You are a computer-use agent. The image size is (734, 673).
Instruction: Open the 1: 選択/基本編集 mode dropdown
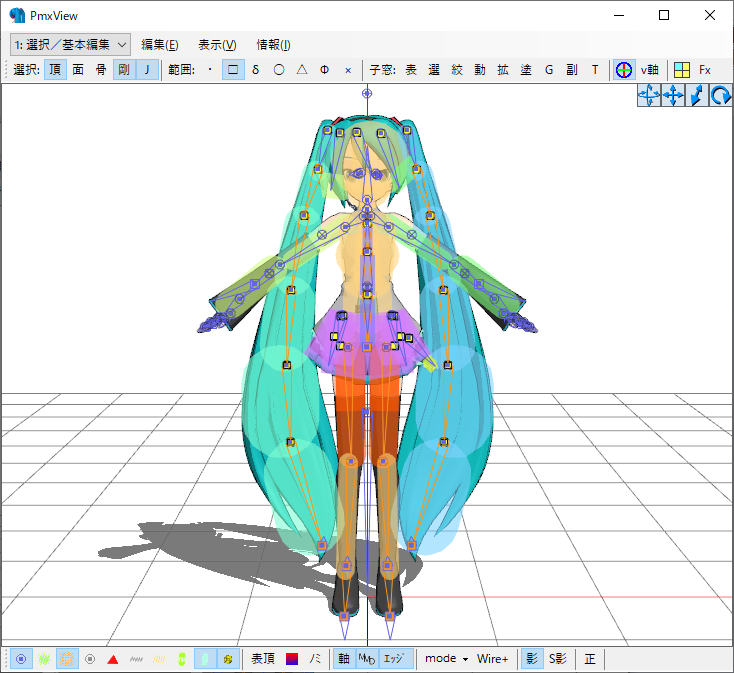[70, 45]
